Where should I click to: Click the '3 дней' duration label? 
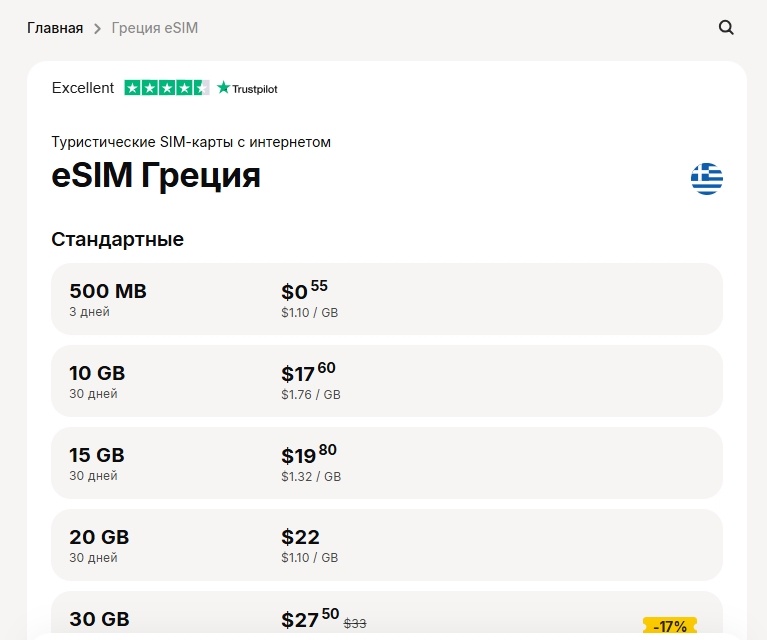(90, 312)
